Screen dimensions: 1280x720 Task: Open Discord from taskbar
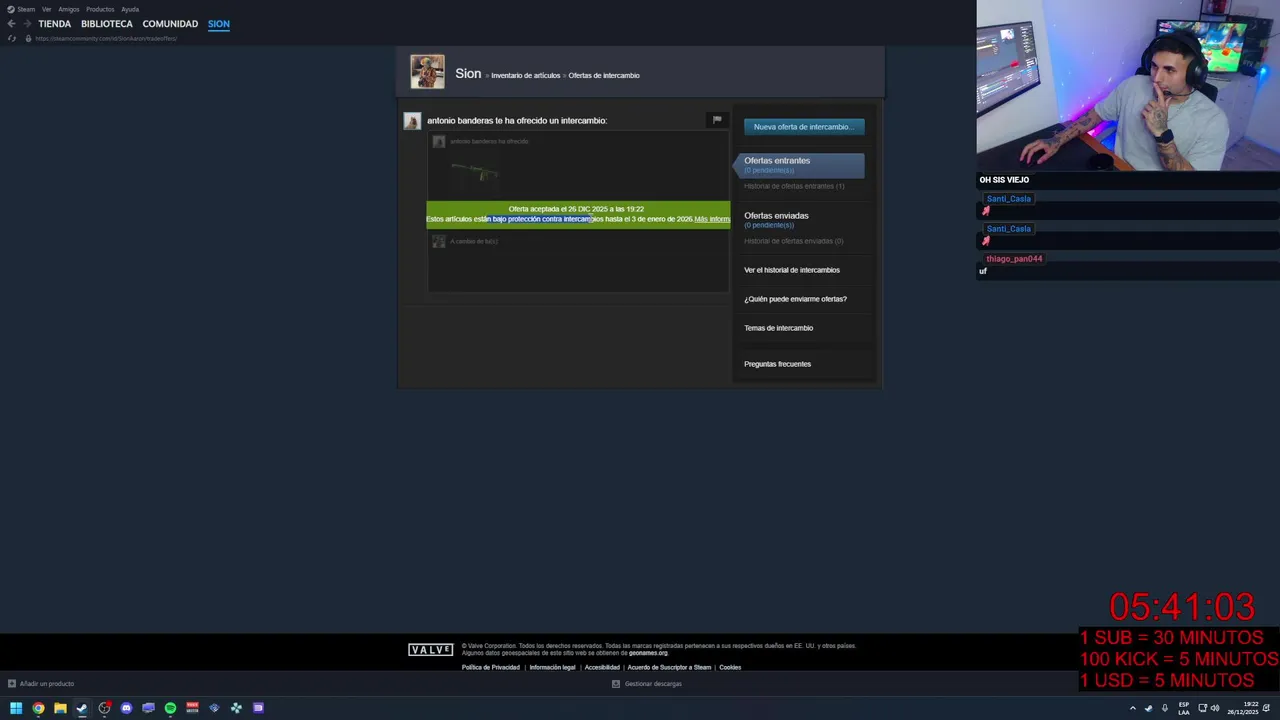tap(126, 708)
